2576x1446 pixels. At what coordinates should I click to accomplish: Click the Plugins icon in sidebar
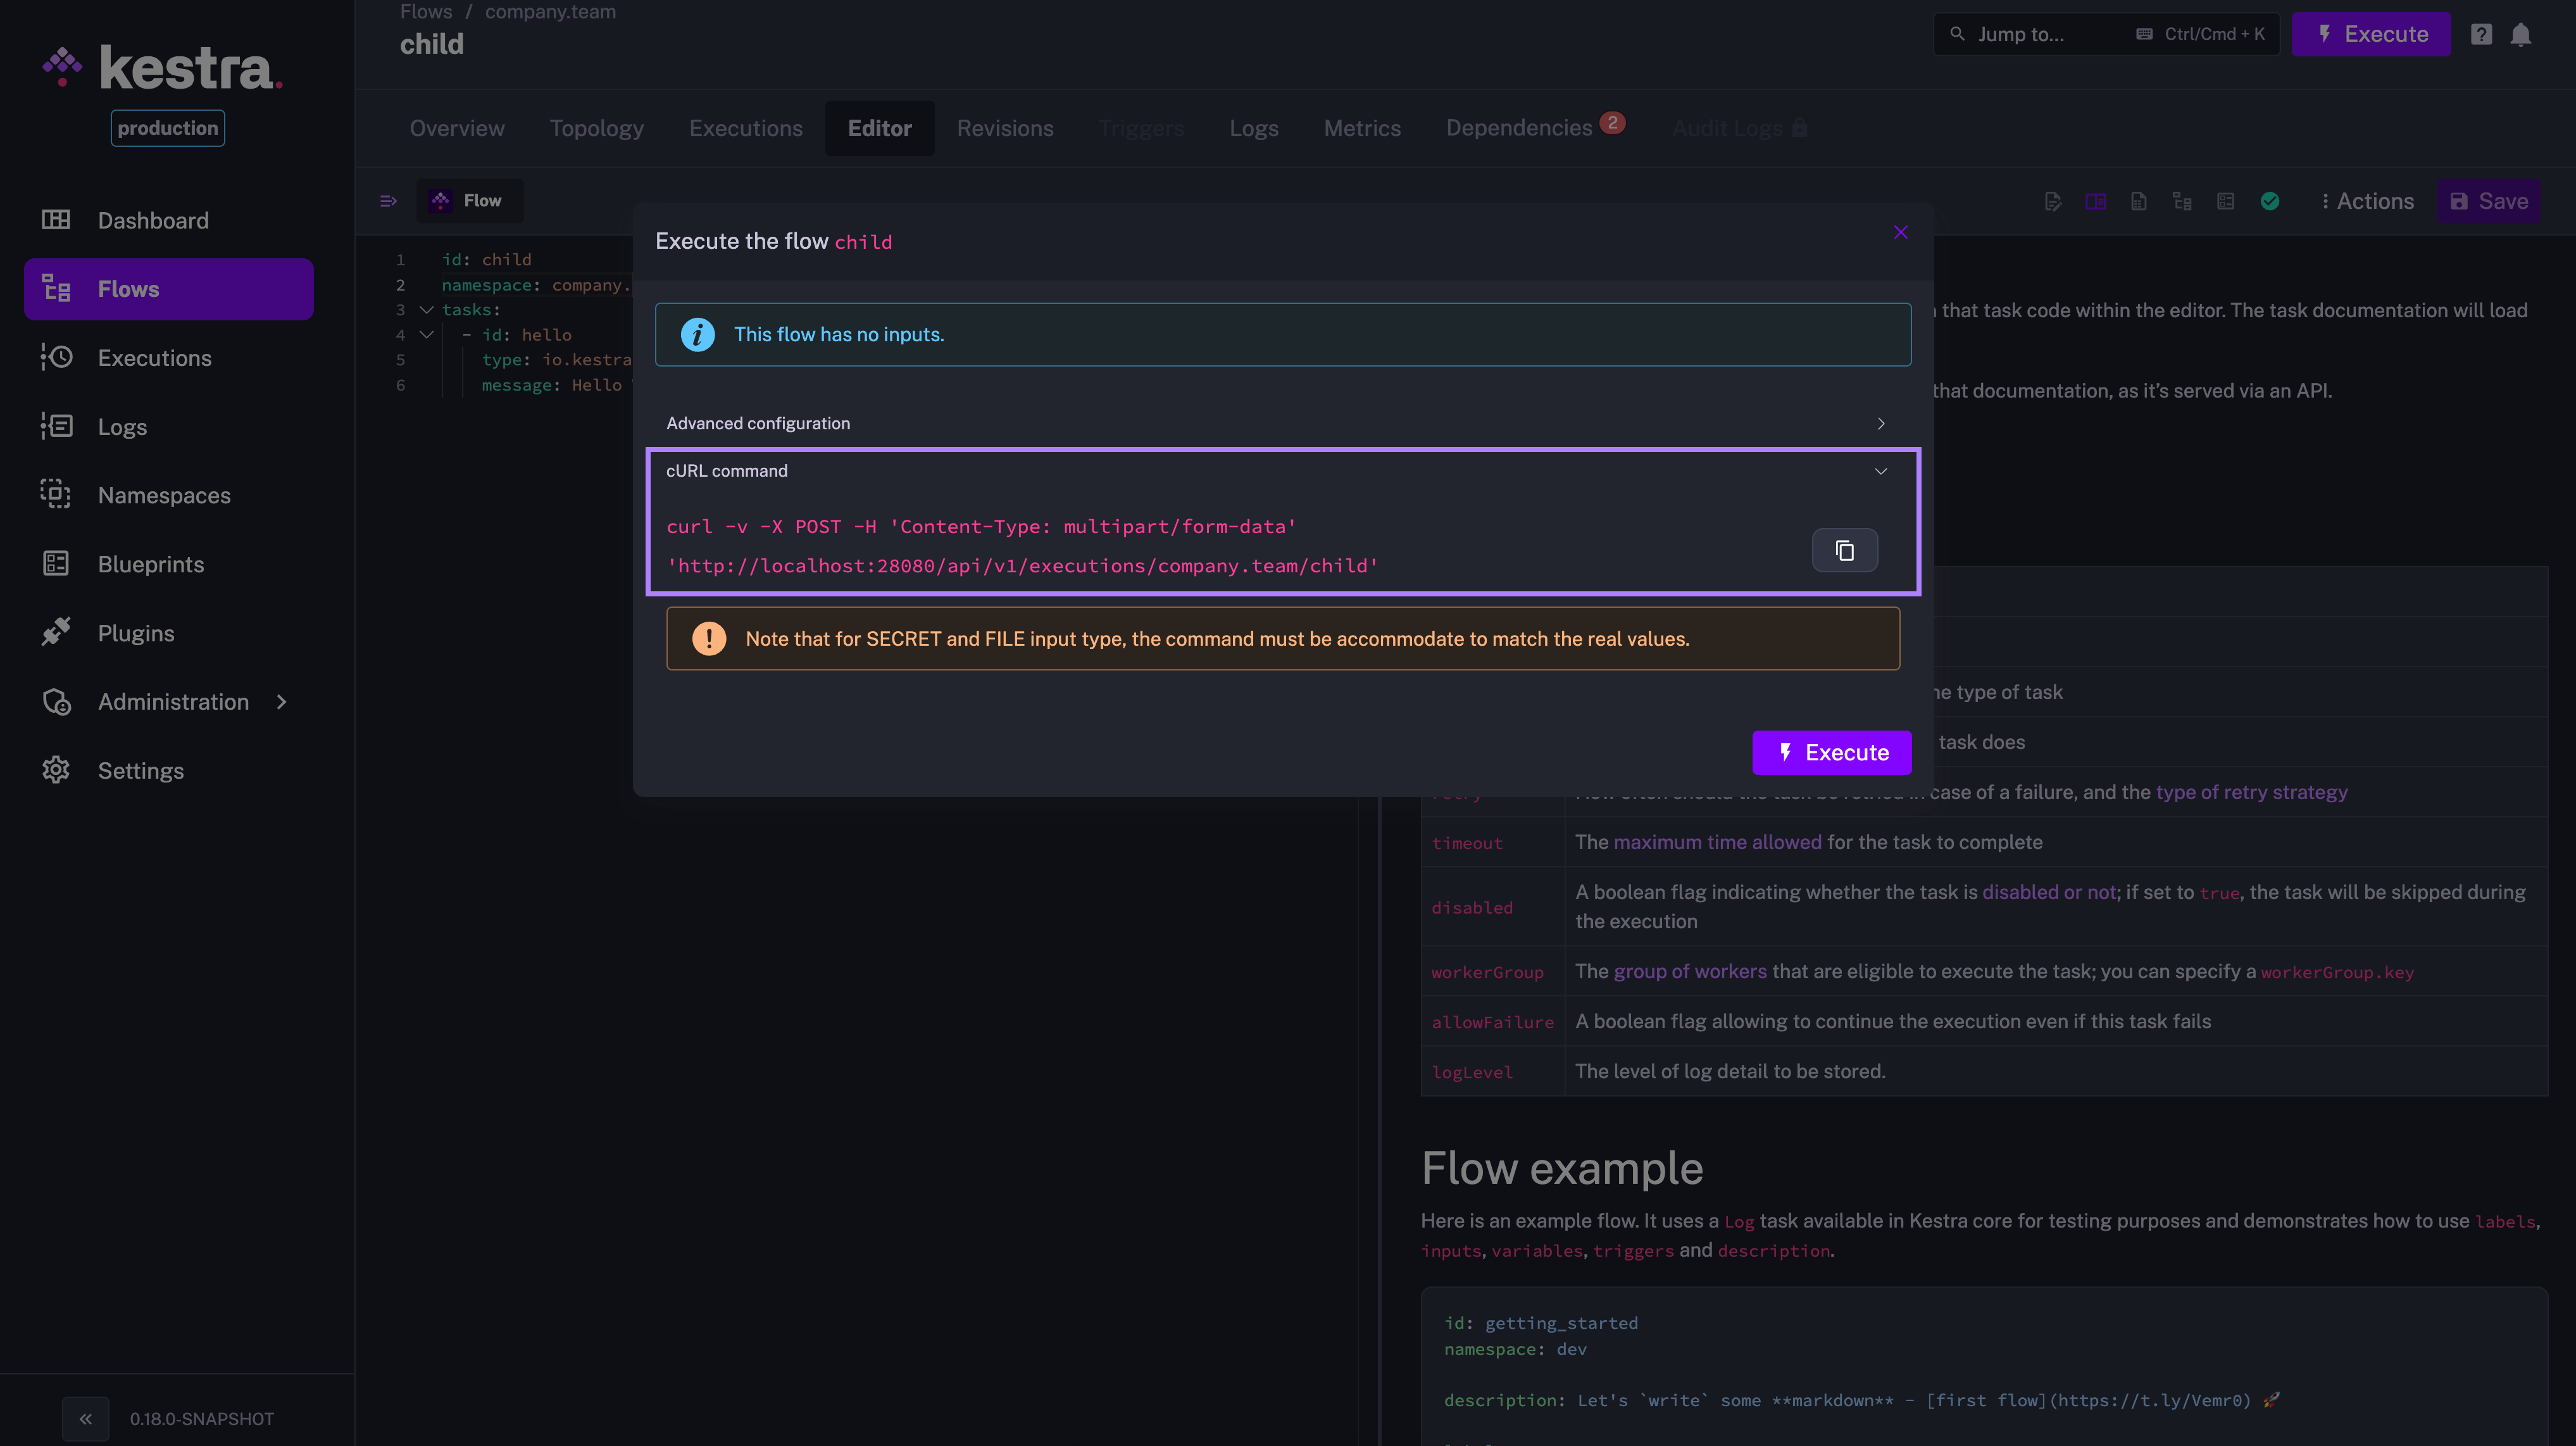tap(56, 632)
